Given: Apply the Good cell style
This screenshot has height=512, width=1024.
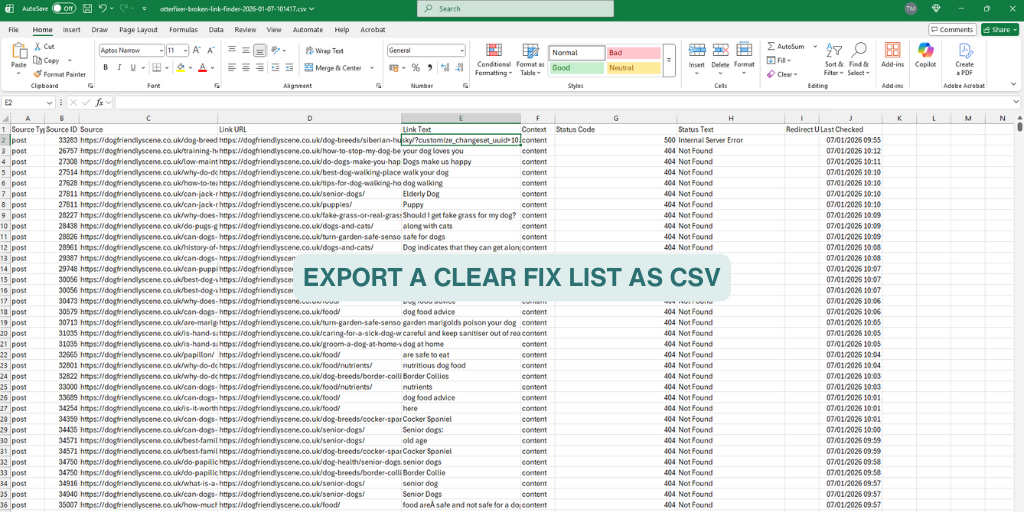Looking at the screenshot, I should pos(577,68).
